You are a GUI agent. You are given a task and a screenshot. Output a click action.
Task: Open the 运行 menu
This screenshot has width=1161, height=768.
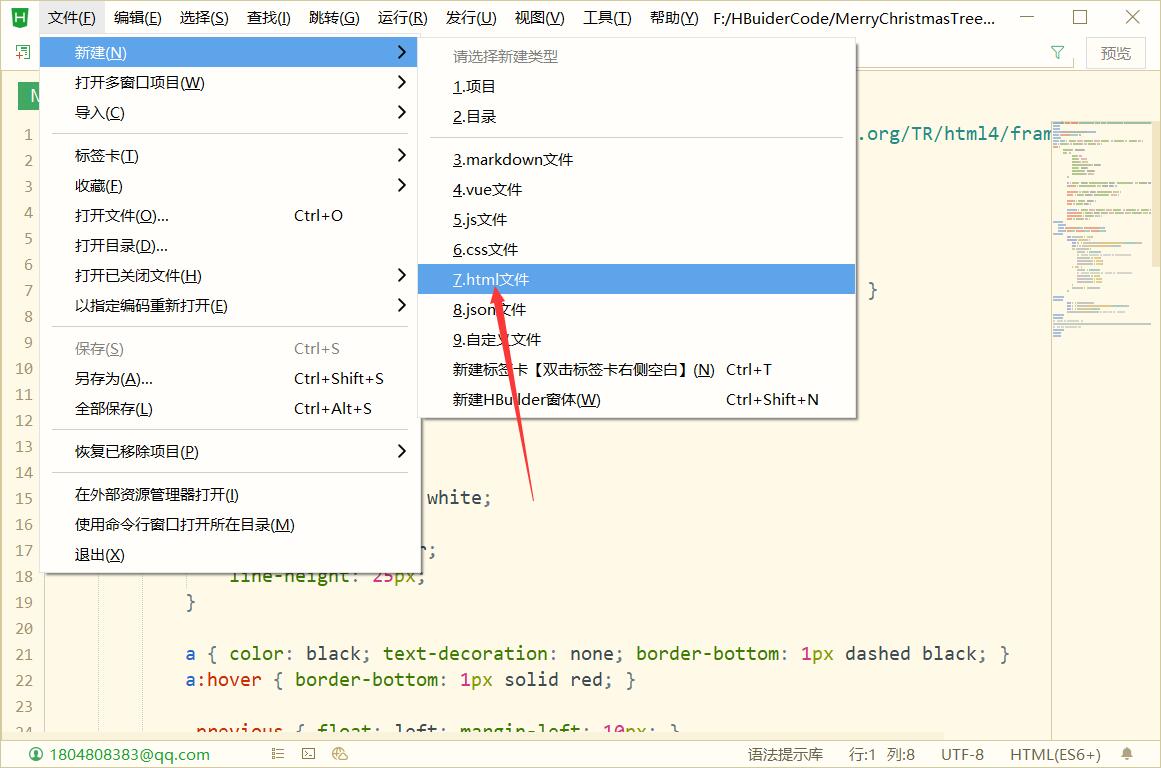click(x=402, y=17)
